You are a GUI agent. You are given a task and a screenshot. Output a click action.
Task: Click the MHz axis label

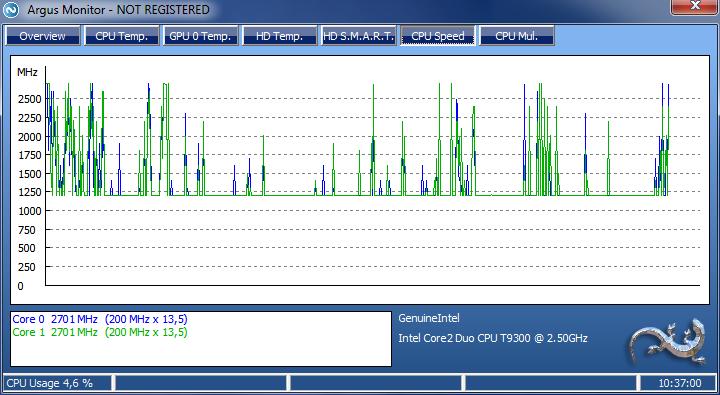(27, 72)
